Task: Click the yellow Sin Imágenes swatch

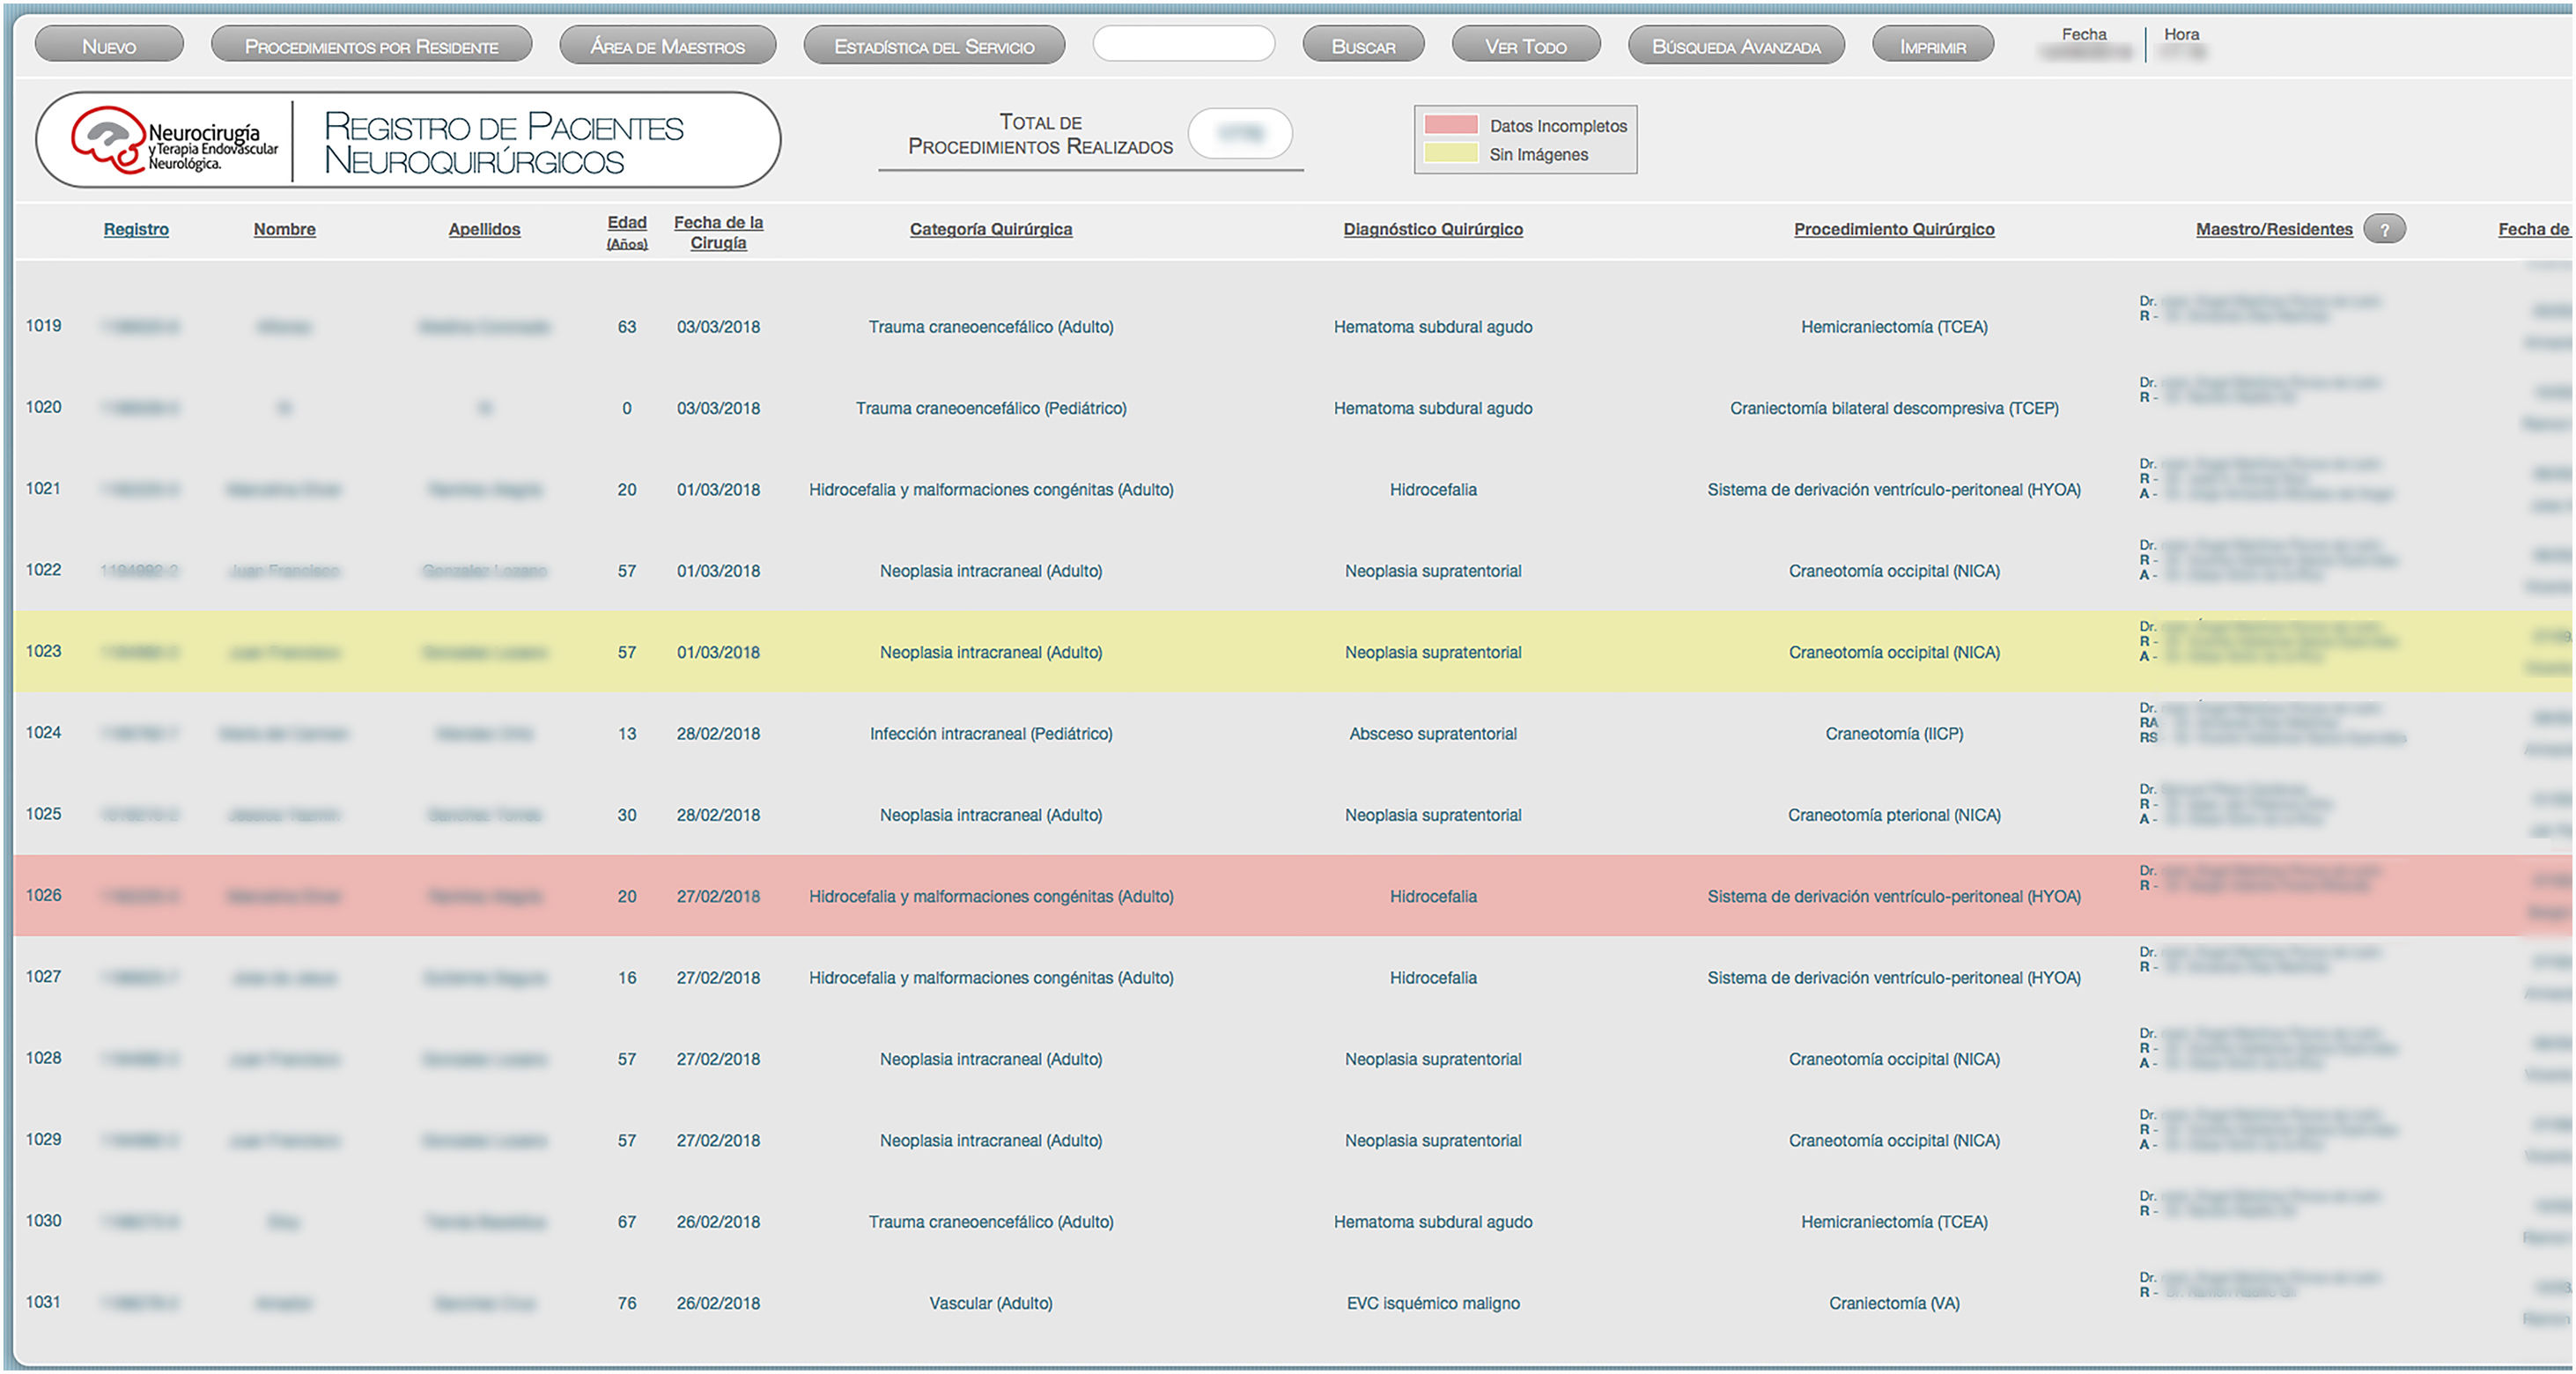Action: pos(1450,154)
